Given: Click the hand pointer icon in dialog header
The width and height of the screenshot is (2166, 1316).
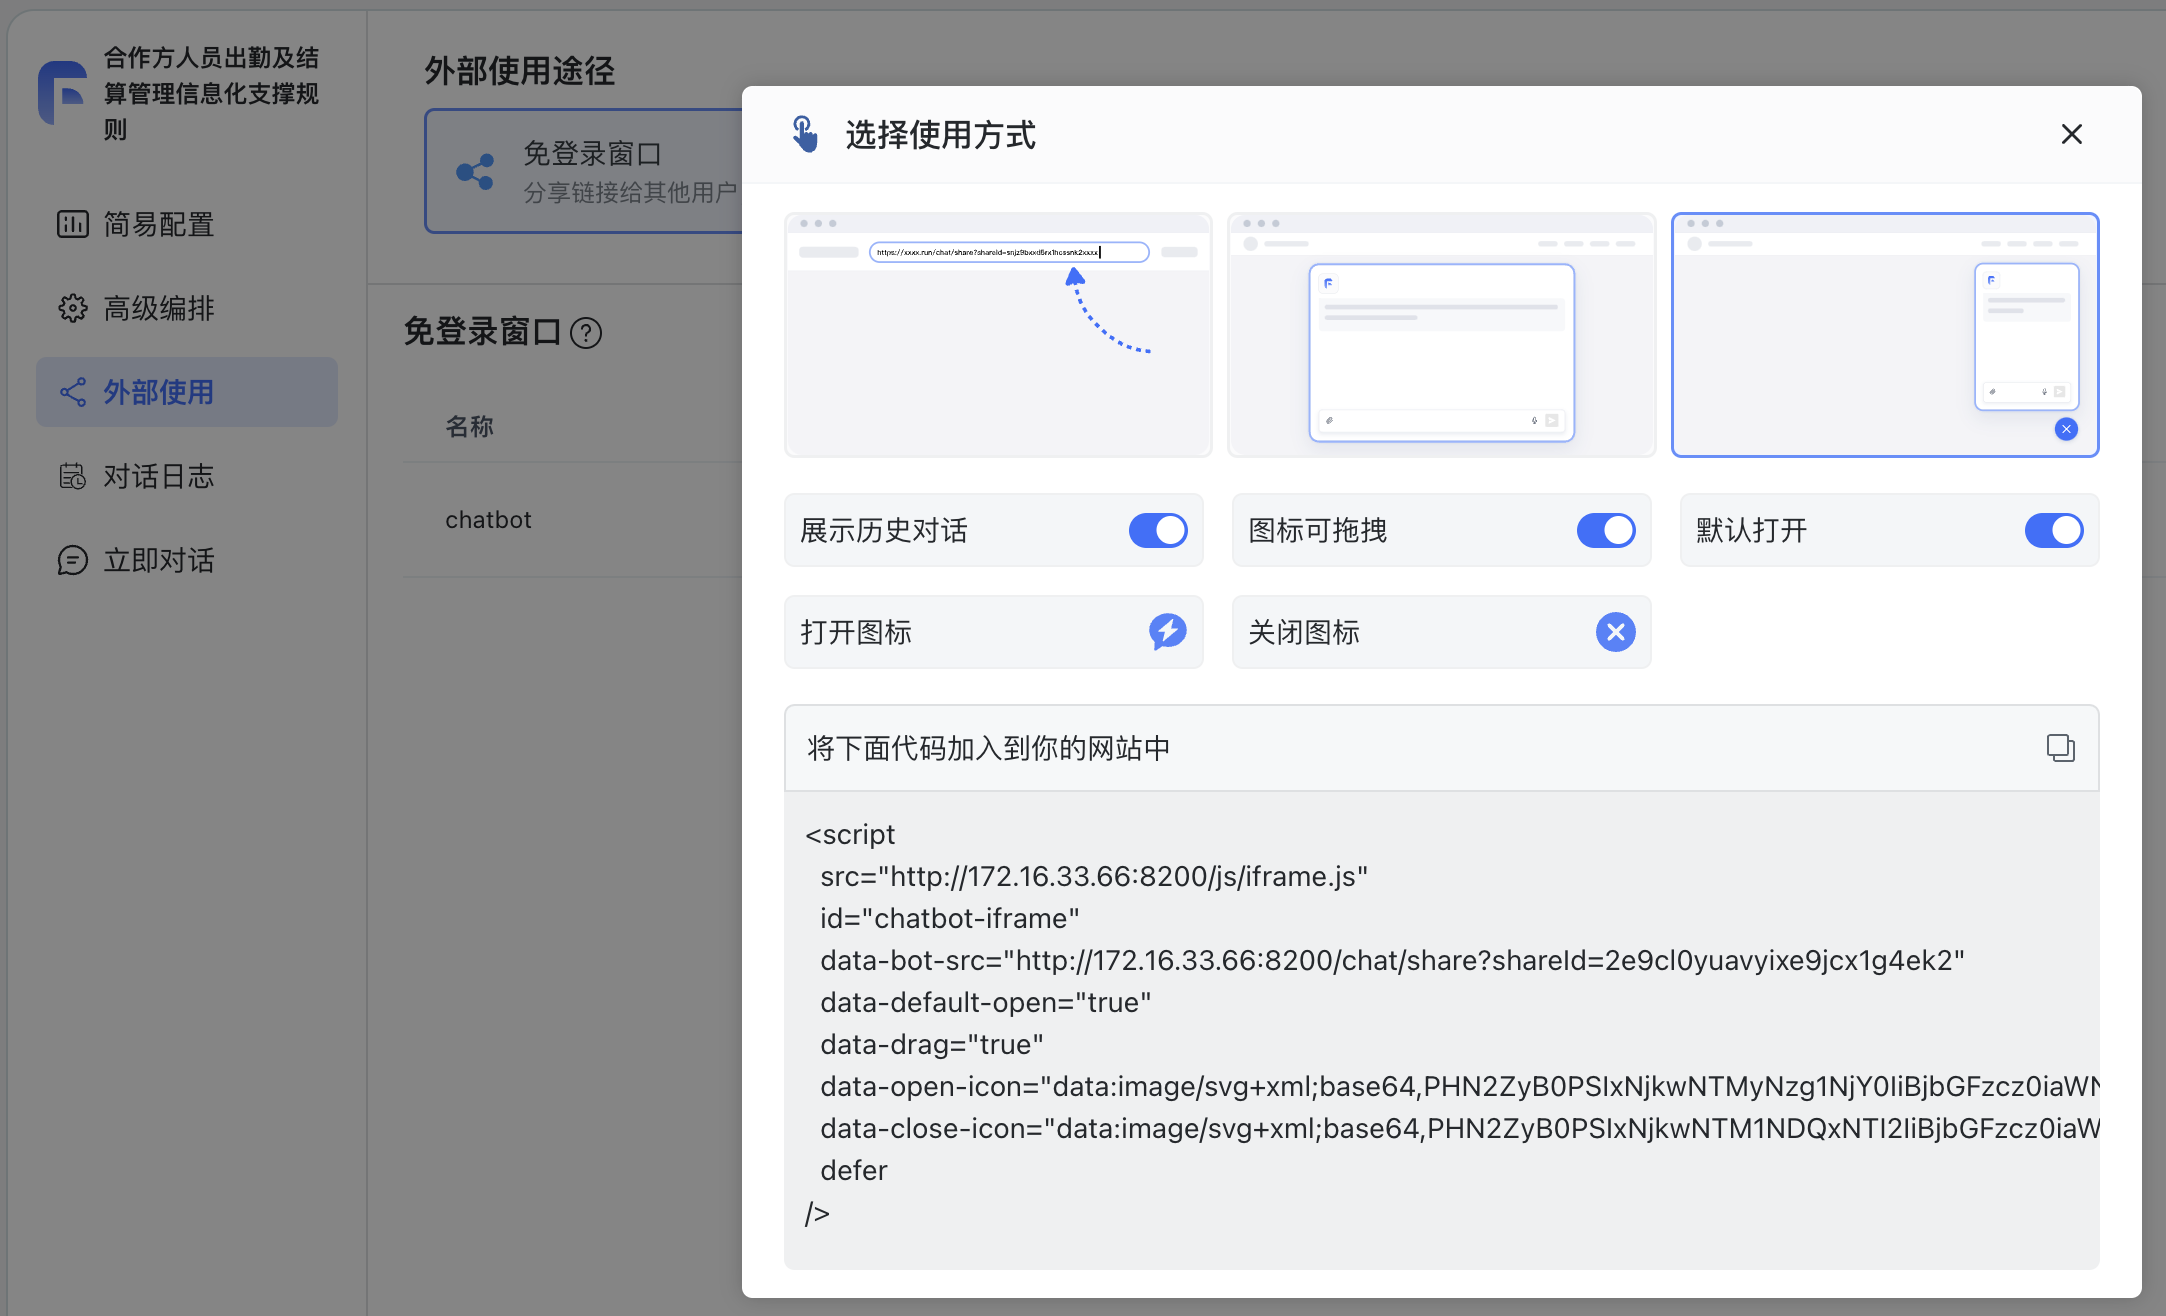Looking at the screenshot, I should pyautogui.click(x=805, y=134).
